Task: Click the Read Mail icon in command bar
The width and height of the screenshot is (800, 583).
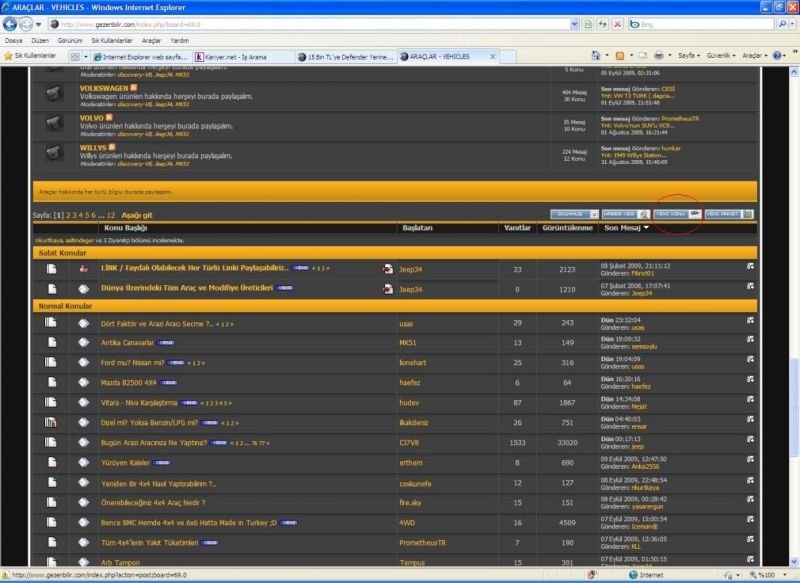Action: pyautogui.click(x=643, y=56)
